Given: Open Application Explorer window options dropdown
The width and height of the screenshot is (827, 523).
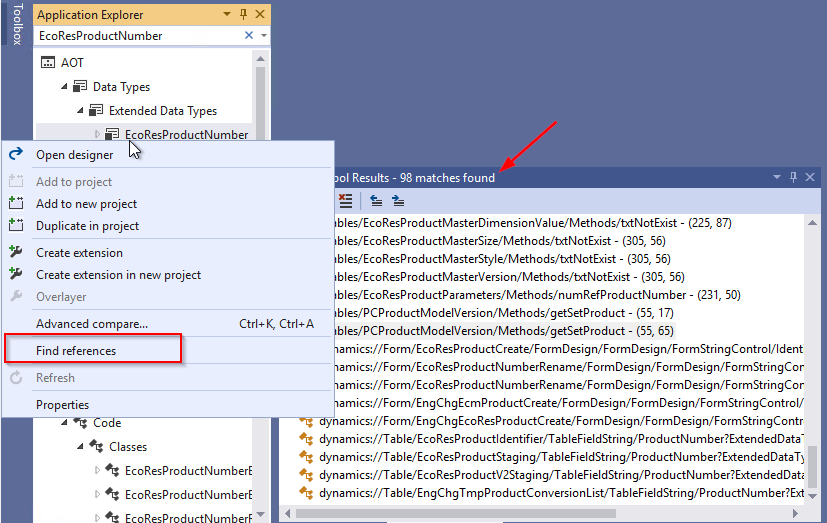Looking at the screenshot, I should click(x=227, y=14).
